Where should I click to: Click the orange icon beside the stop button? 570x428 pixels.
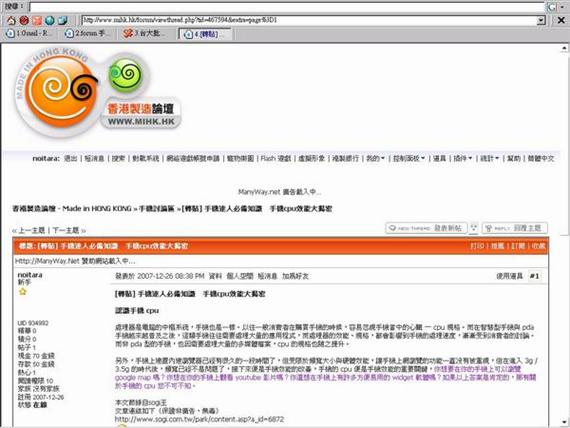point(37,20)
